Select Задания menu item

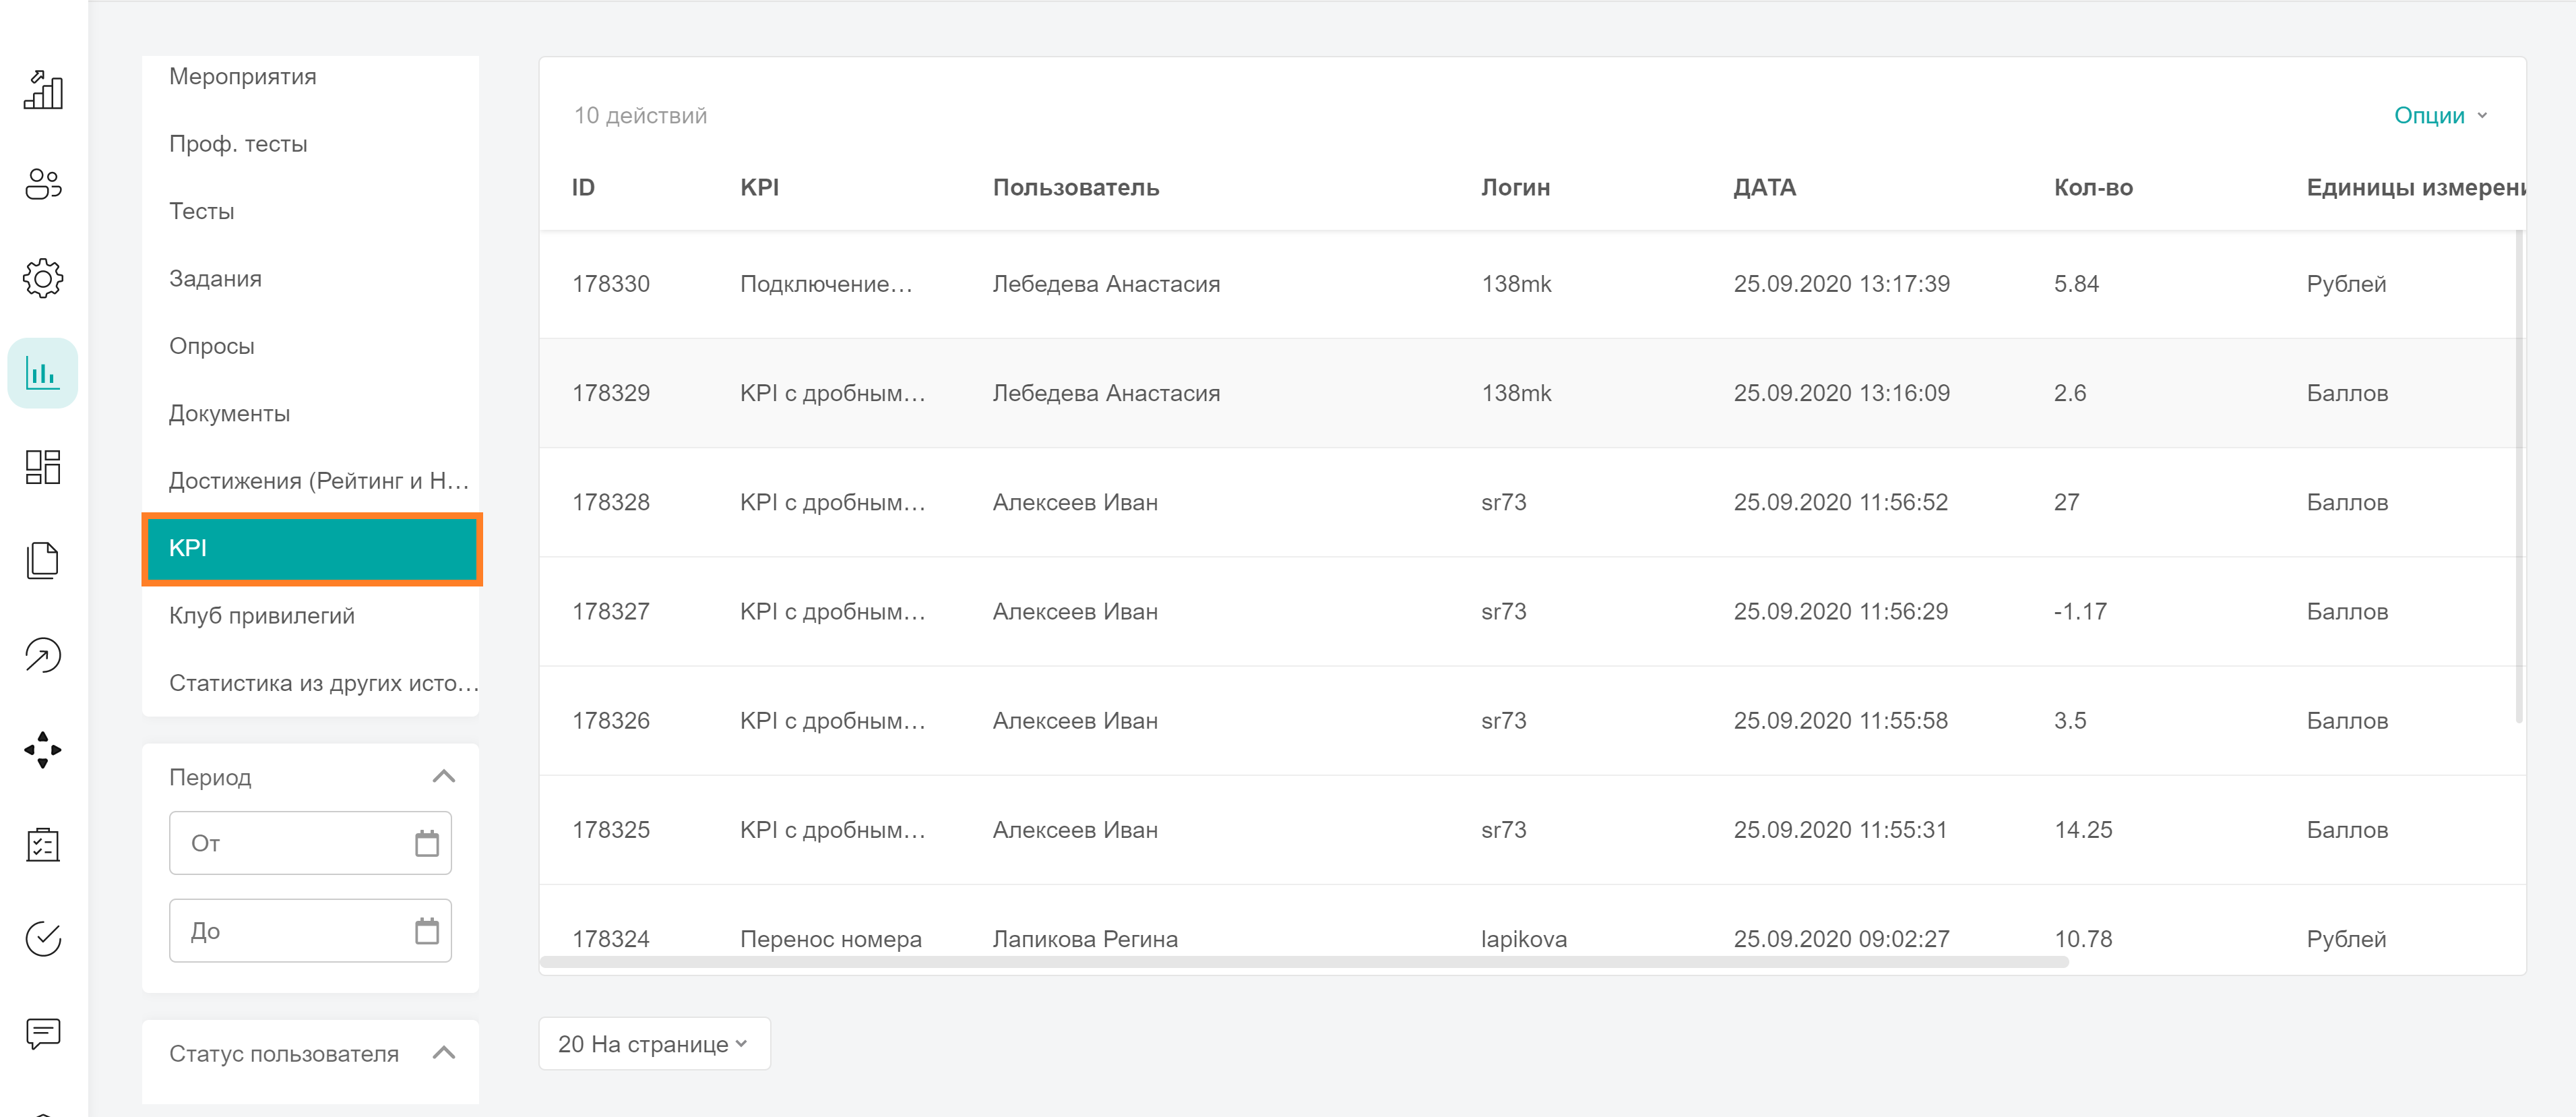[215, 279]
